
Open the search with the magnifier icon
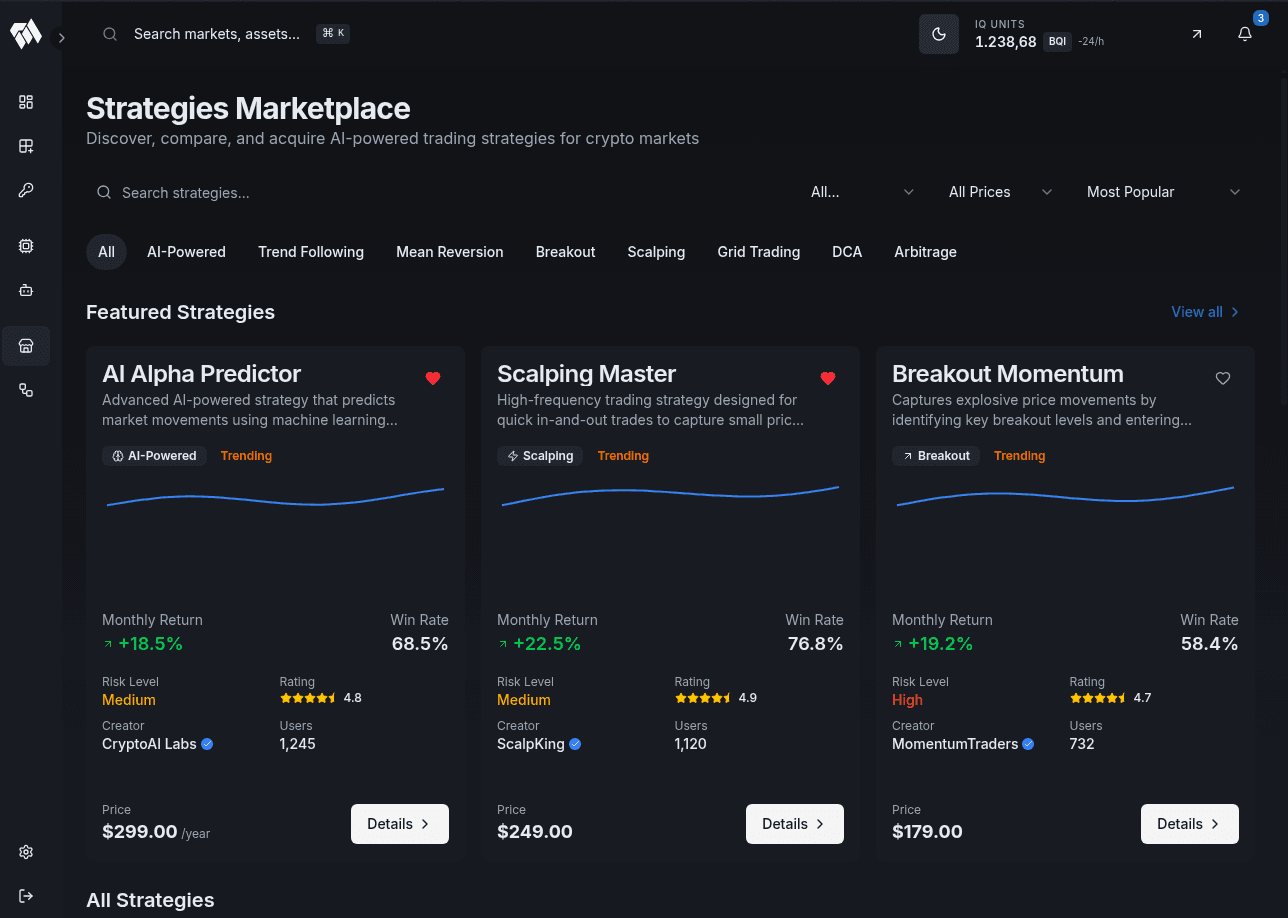(110, 33)
